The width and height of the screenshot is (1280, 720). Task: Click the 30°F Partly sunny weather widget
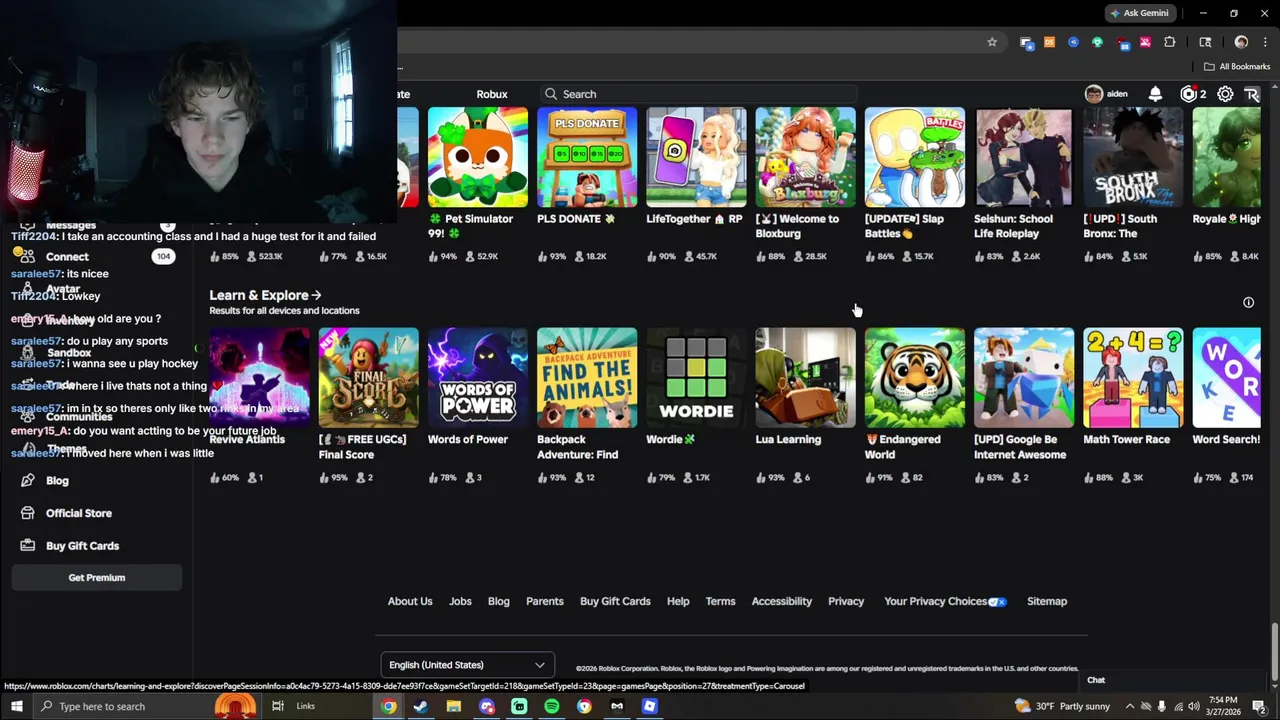[1062, 706]
